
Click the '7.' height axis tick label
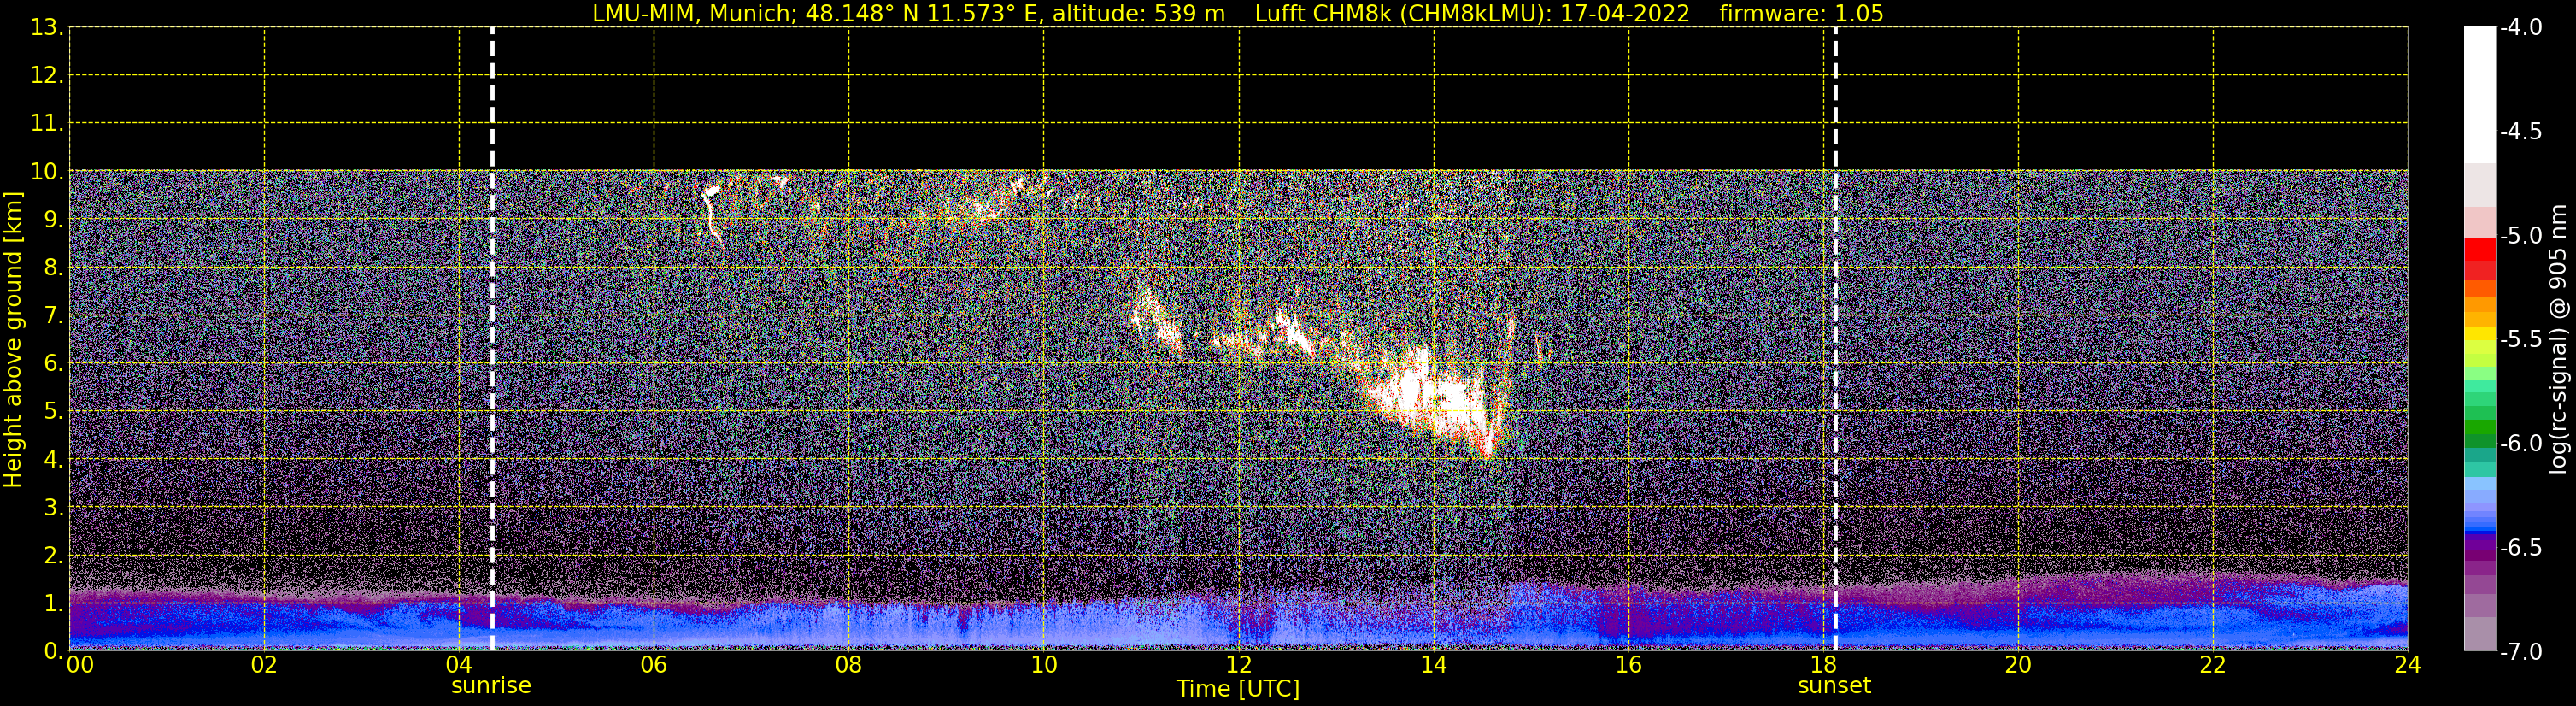point(53,316)
